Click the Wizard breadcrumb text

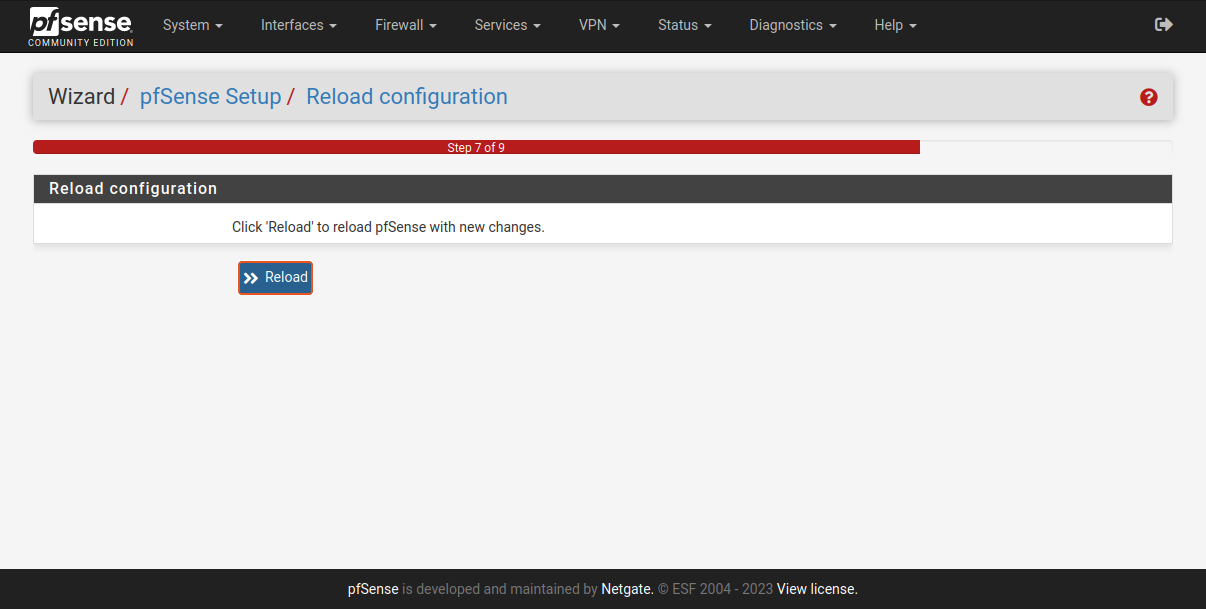click(82, 97)
